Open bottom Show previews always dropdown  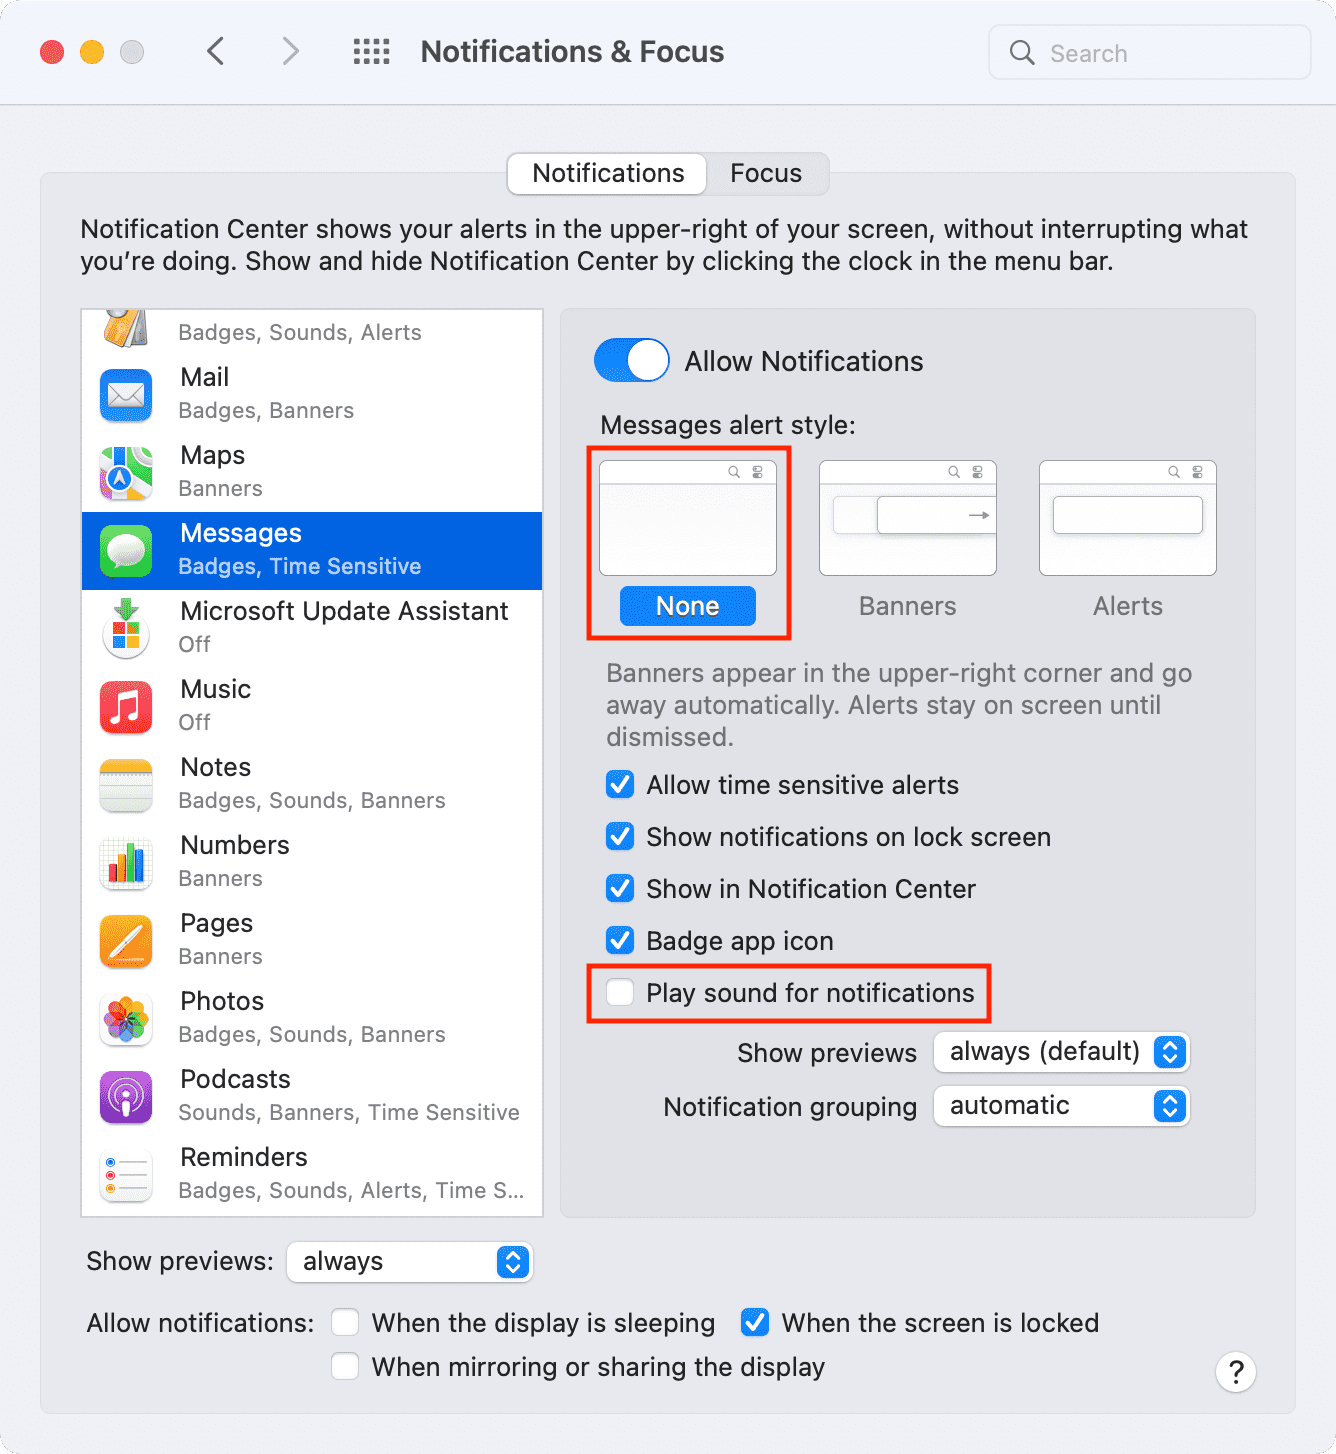409,1262
